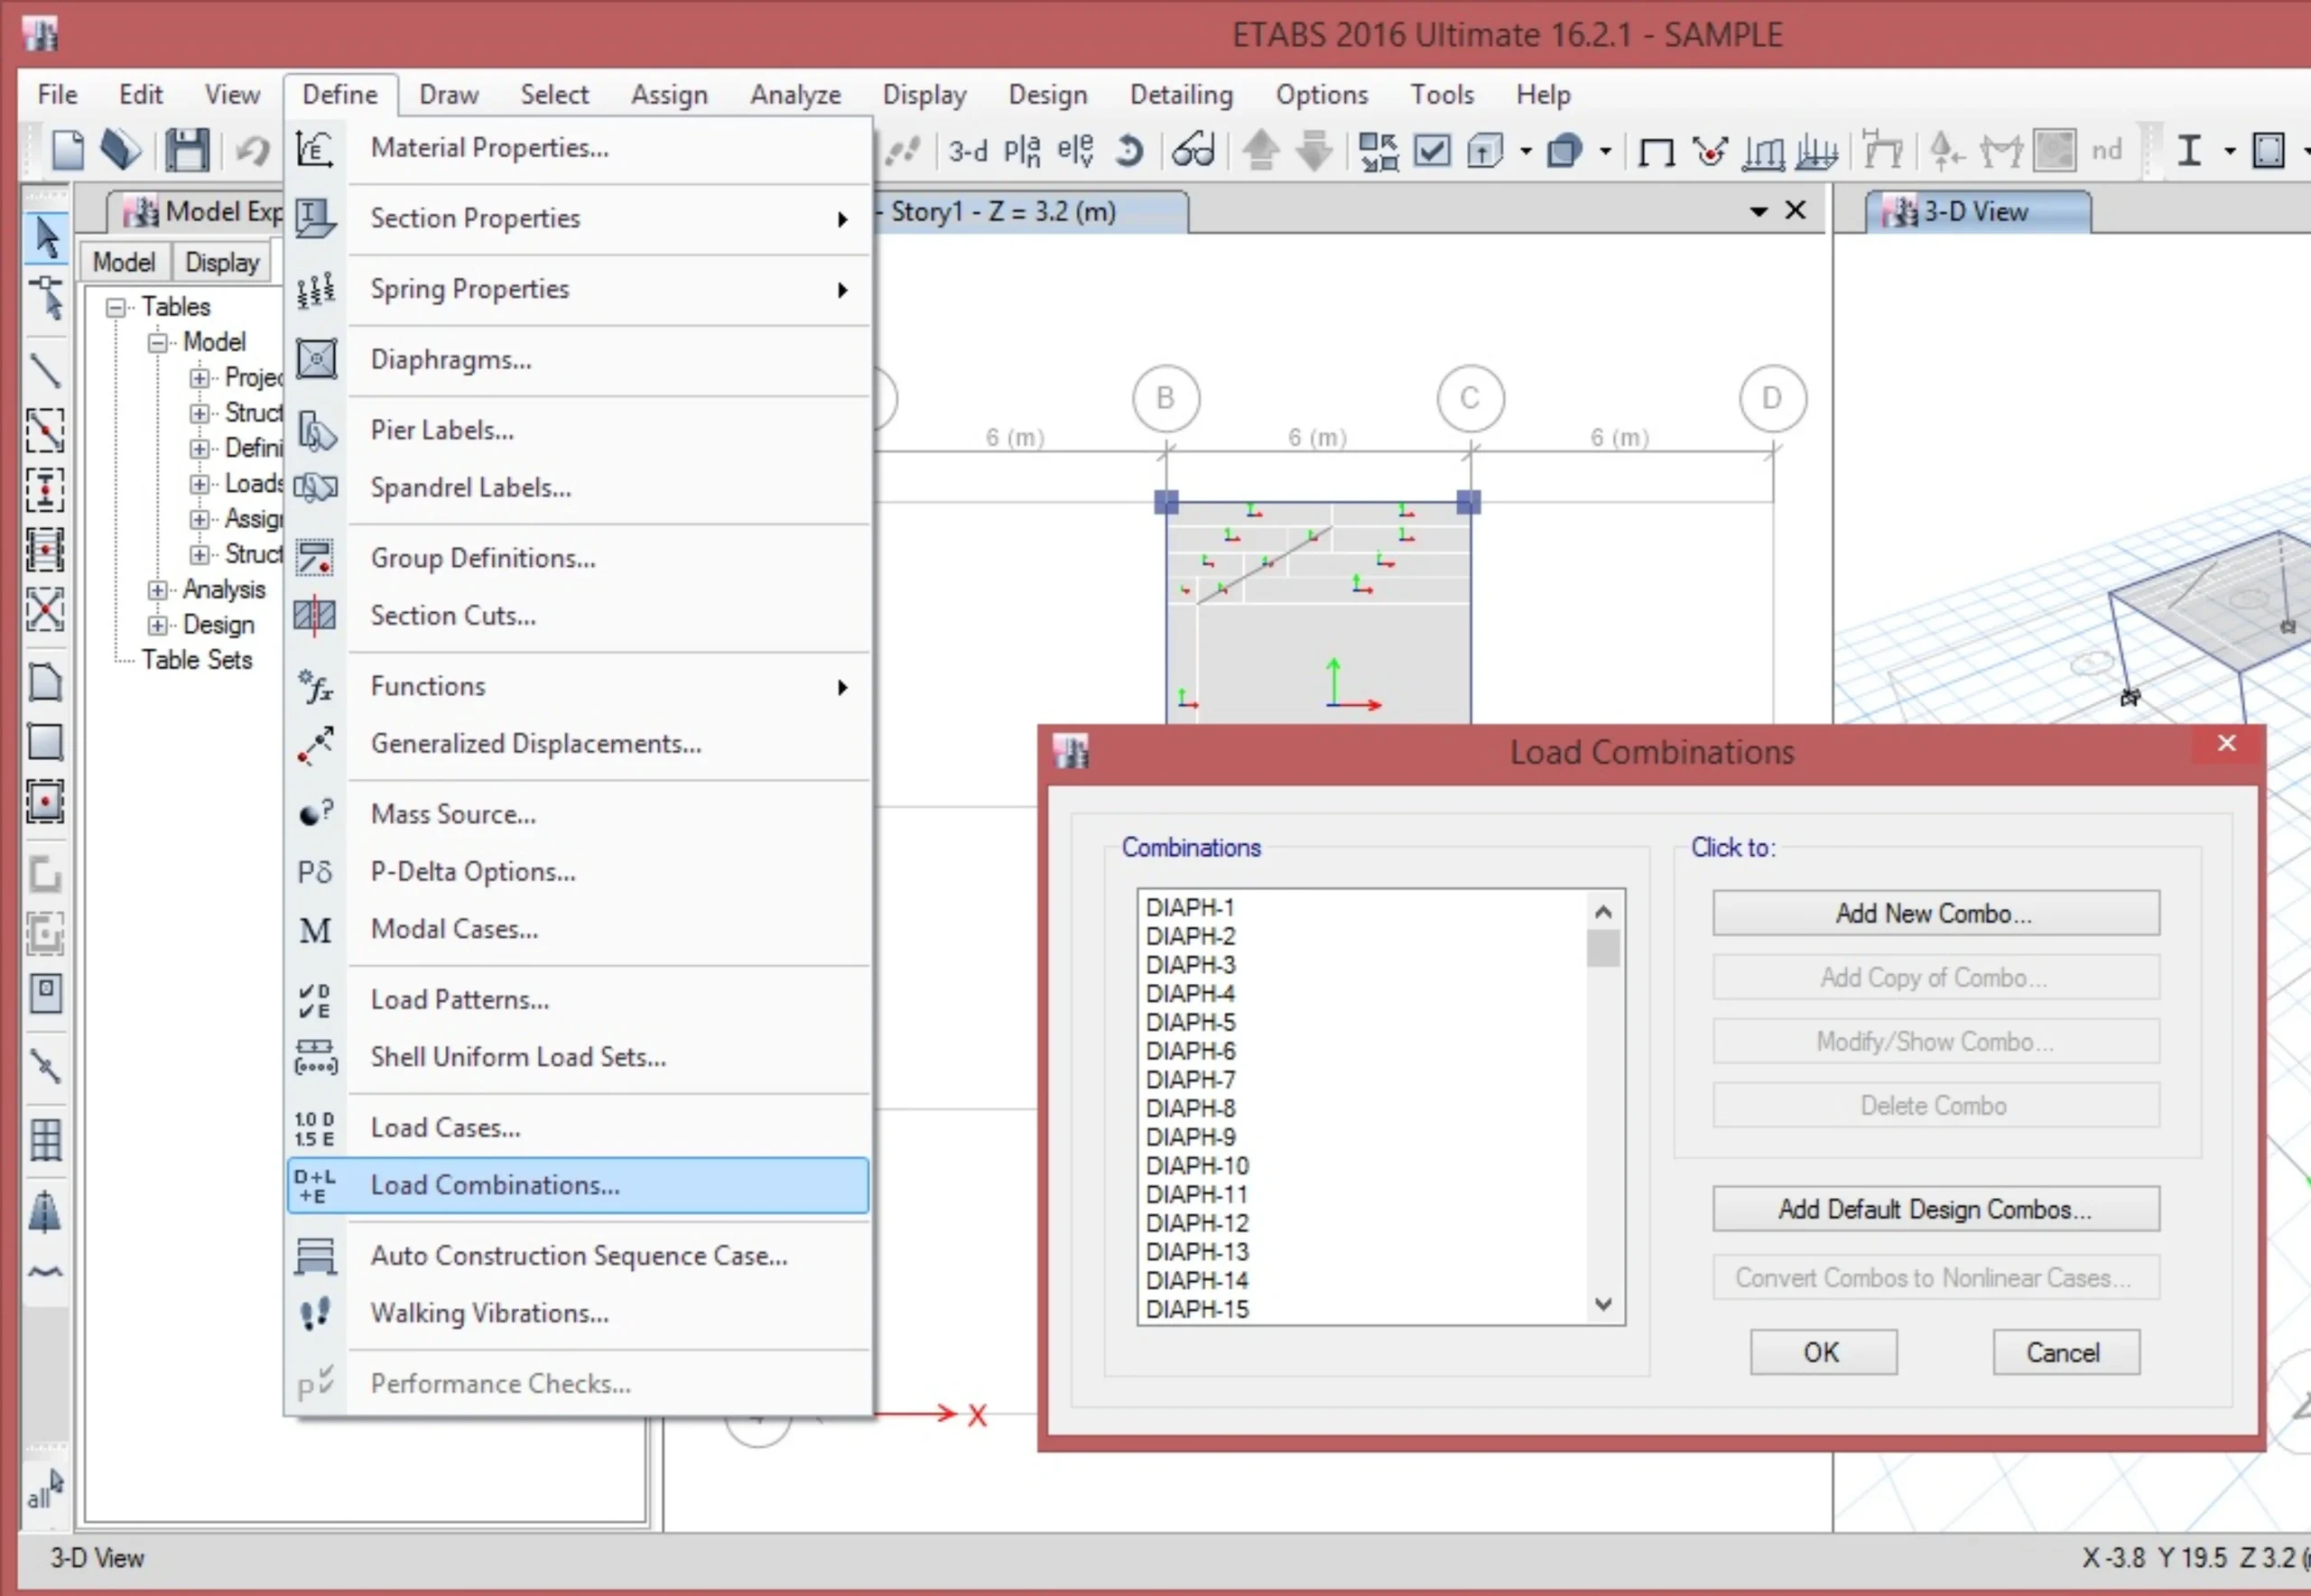The width and height of the screenshot is (2311, 1596).
Task: Select DIAPH-5 in combinations list
Action: click(1190, 1022)
